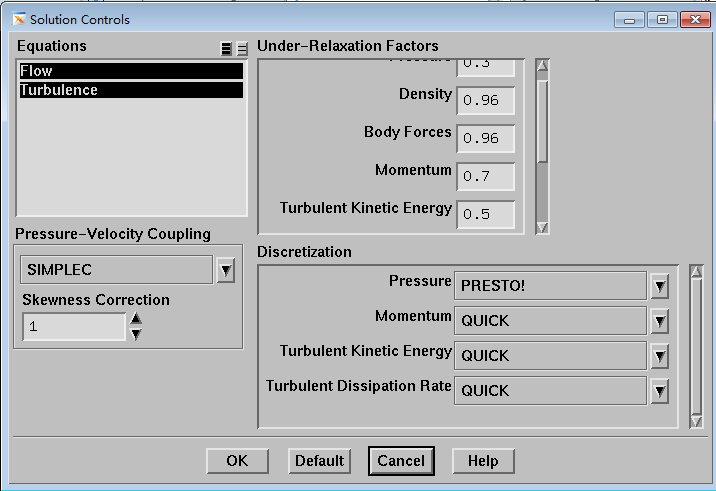716x491 pixels.
Task: Open the Pressure-Velocity Coupling SIMPLEC dropdown
Action: point(226,270)
